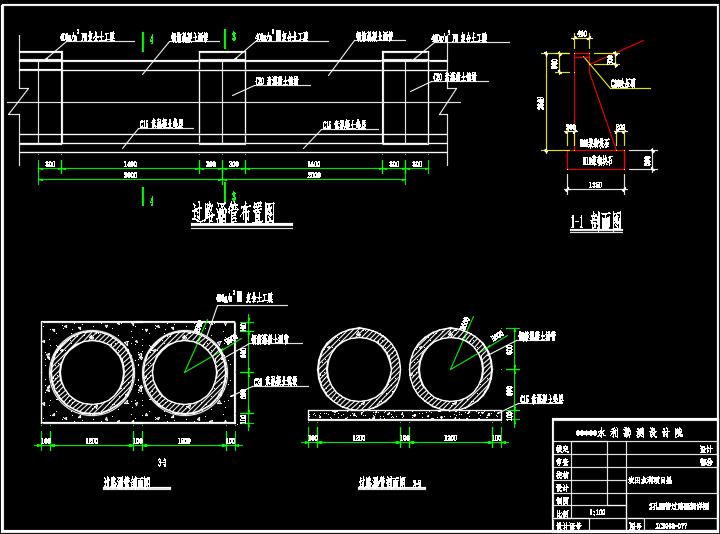Click the '图号' label in the title block
This screenshot has width=720, height=534.
pyautogui.click(x=635, y=526)
